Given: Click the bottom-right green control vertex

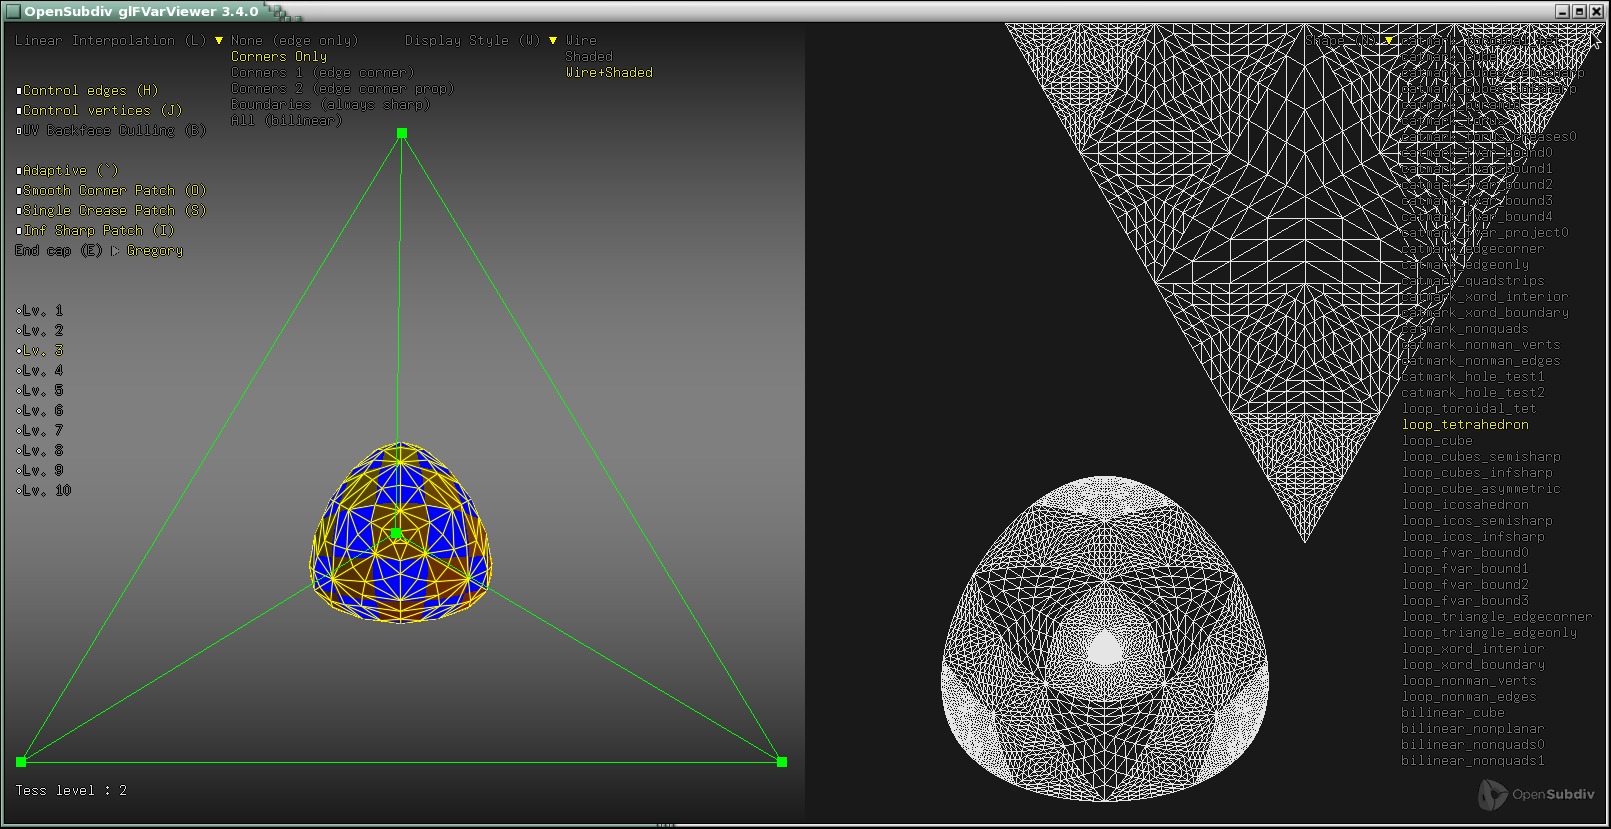Looking at the screenshot, I should 782,762.
